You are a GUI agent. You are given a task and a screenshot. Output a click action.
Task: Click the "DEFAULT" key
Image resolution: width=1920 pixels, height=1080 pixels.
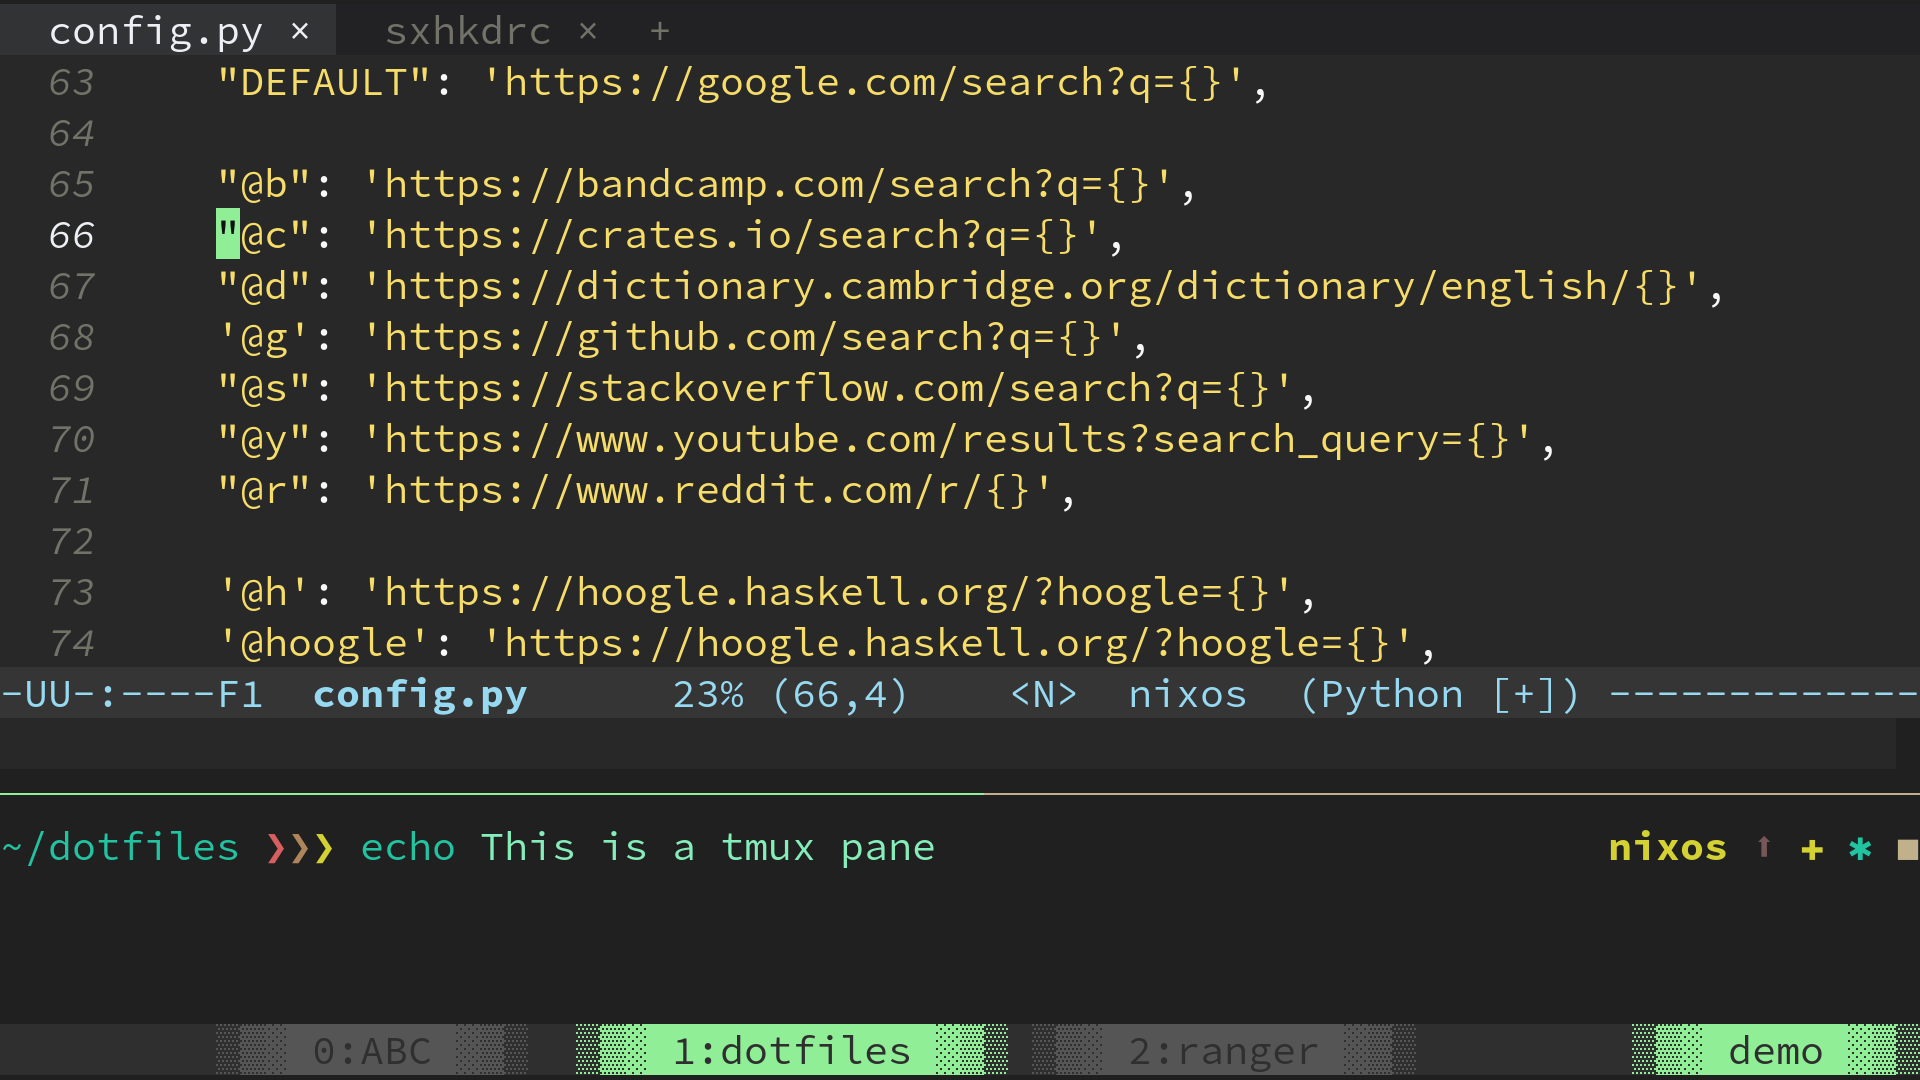click(324, 82)
